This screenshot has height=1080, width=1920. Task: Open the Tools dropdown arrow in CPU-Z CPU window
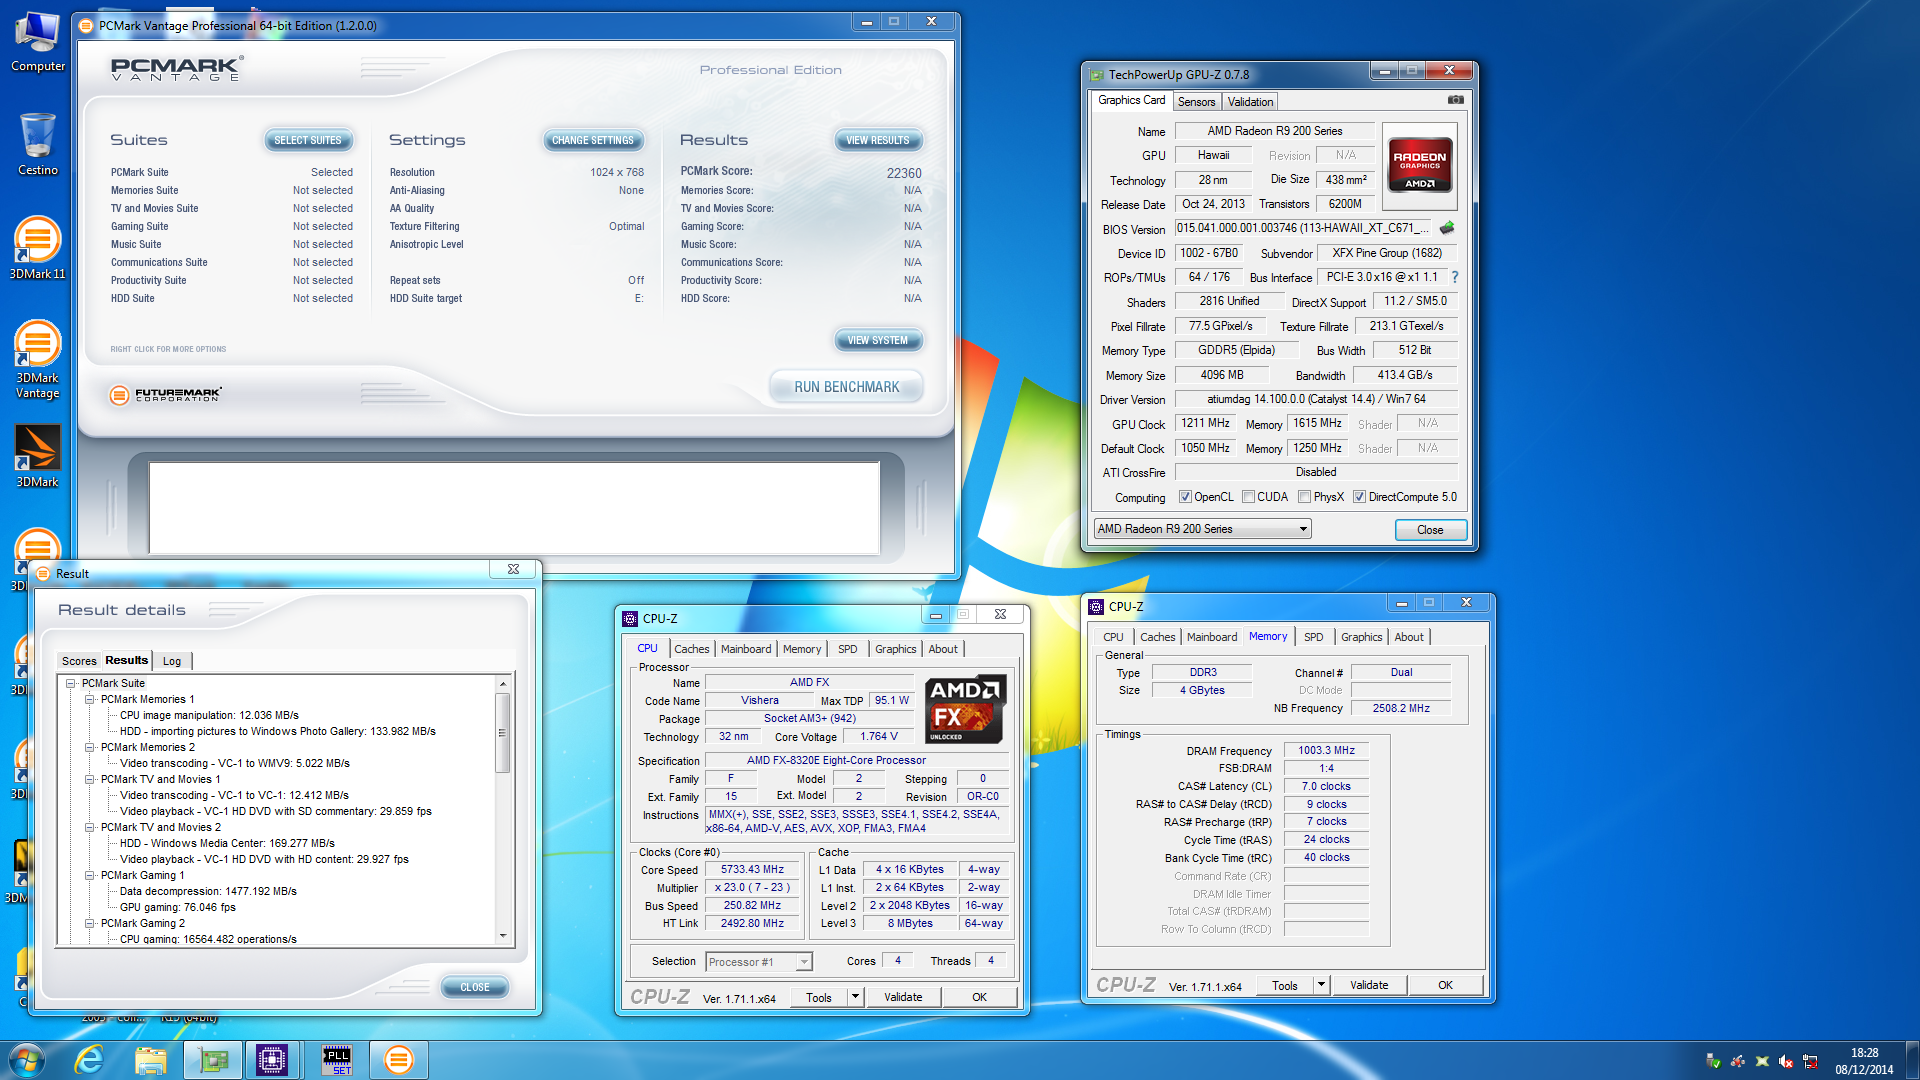855,997
